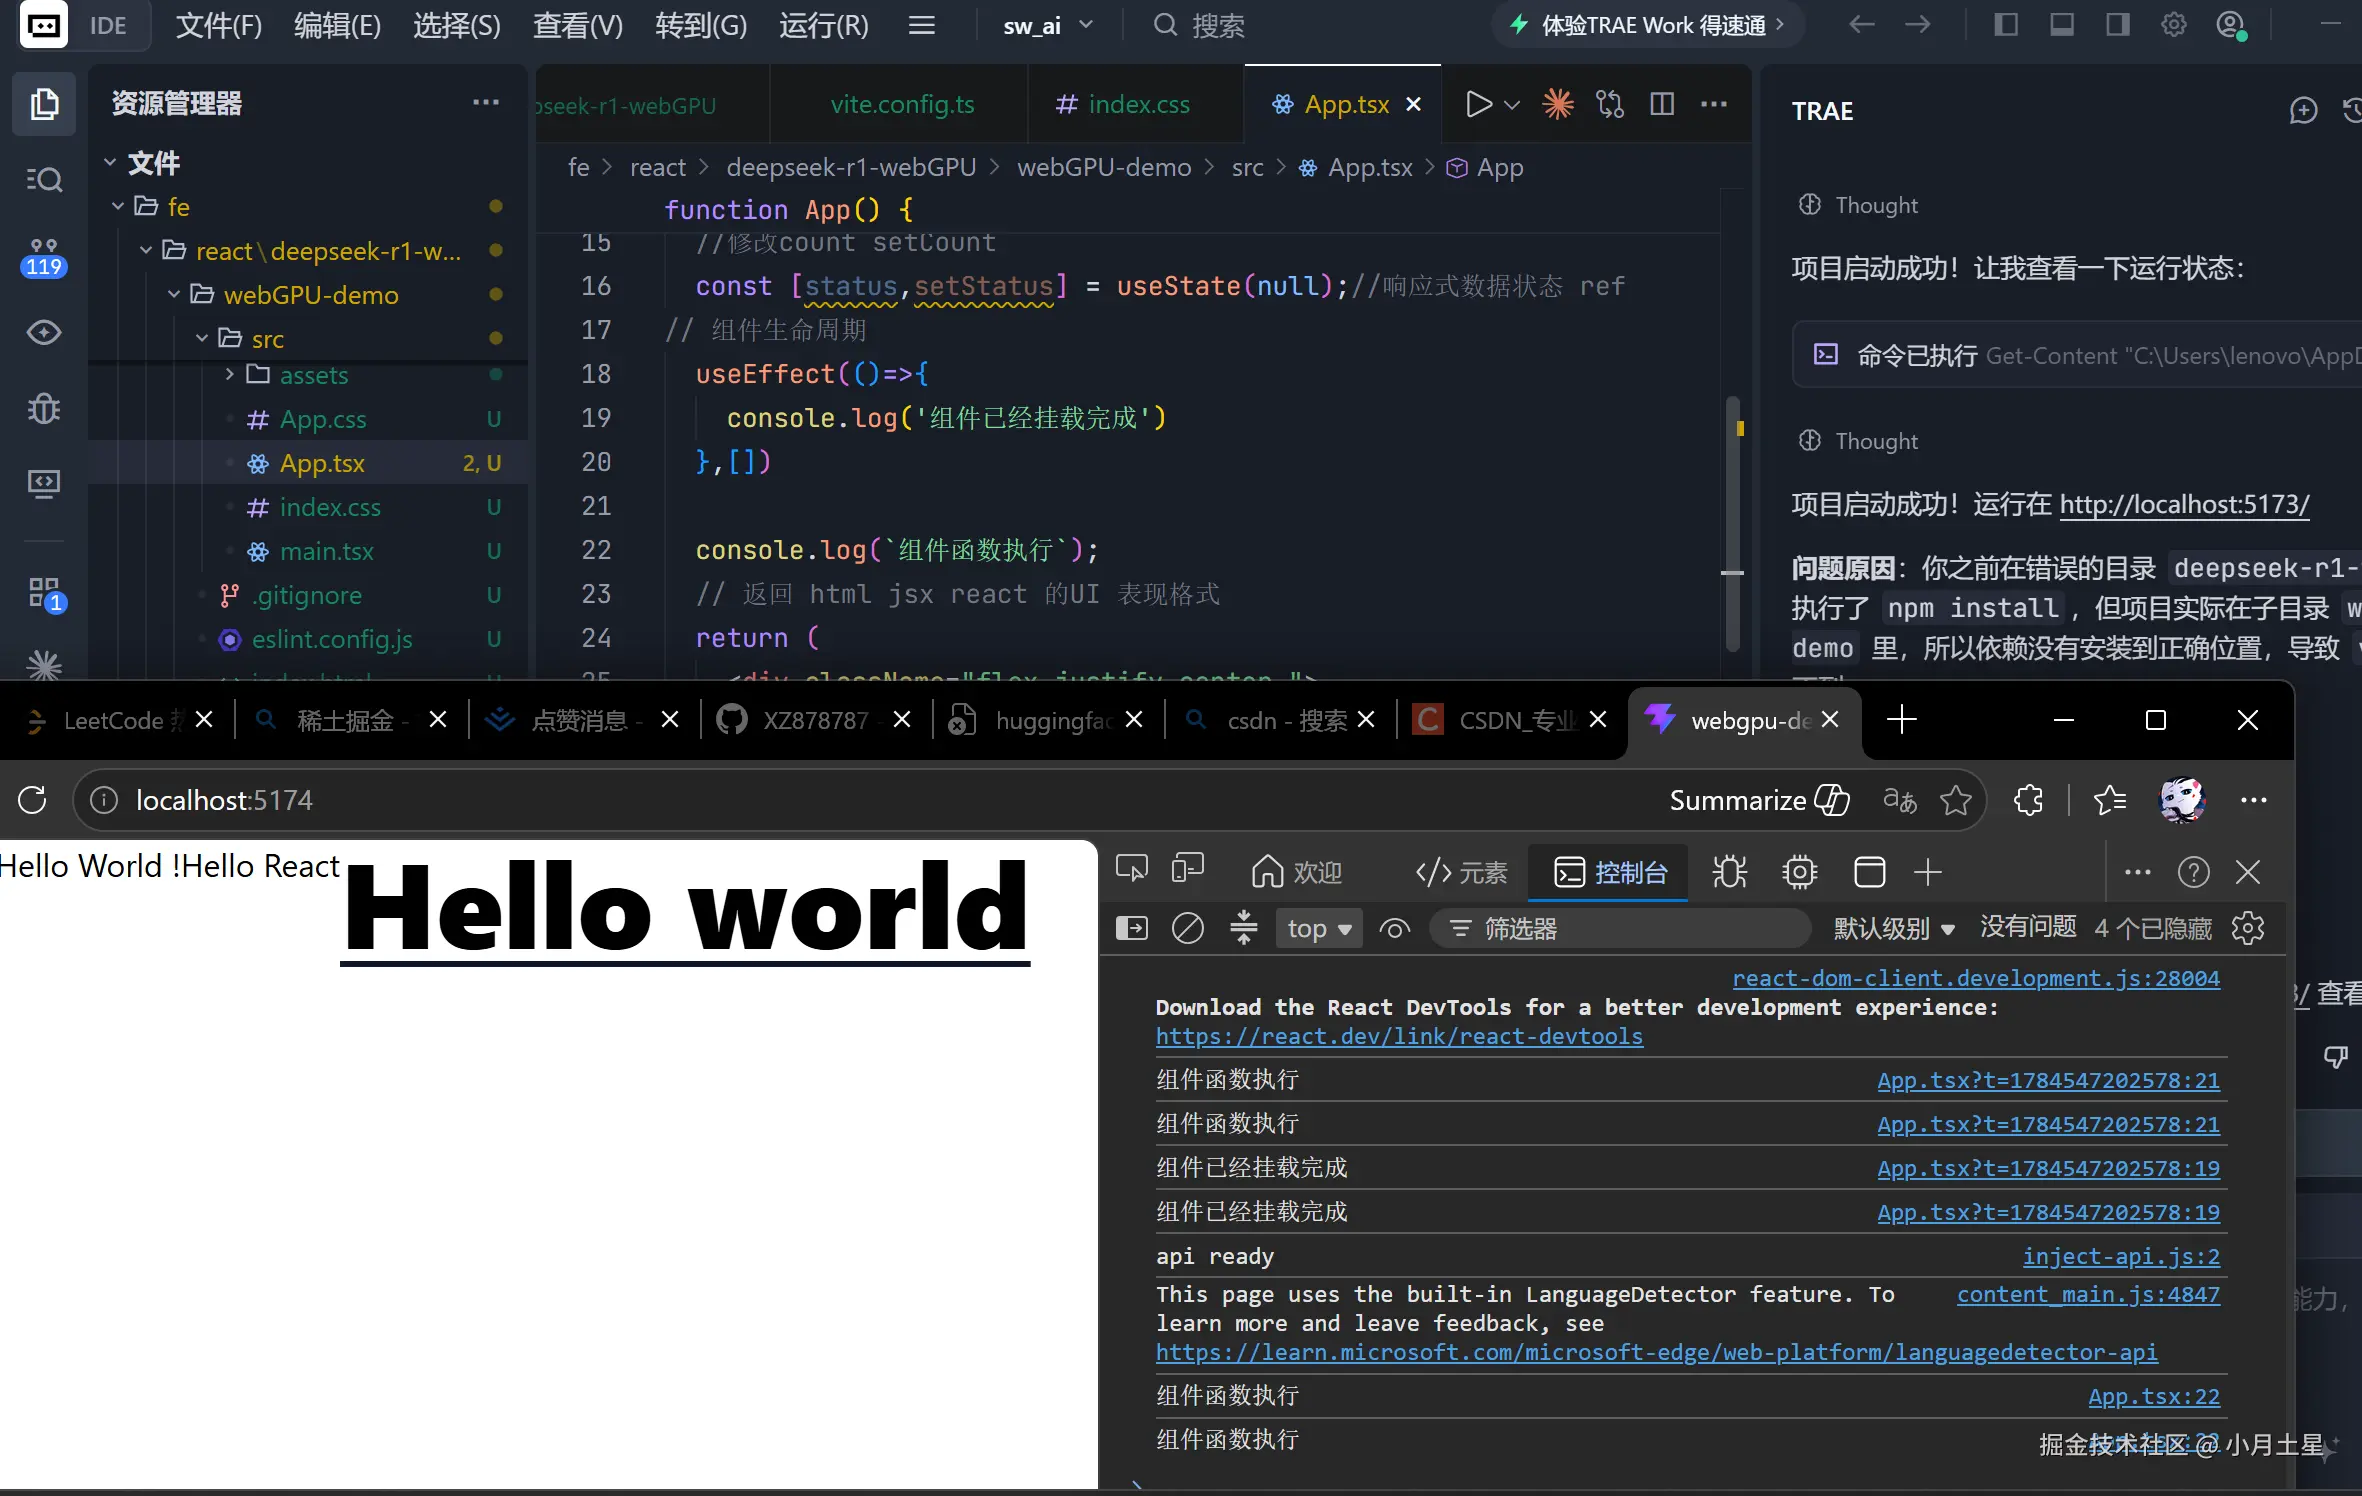This screenshot has width=2362, height=1496.
Task: Click the IDE 搜索 search box
Action: 1200,25
